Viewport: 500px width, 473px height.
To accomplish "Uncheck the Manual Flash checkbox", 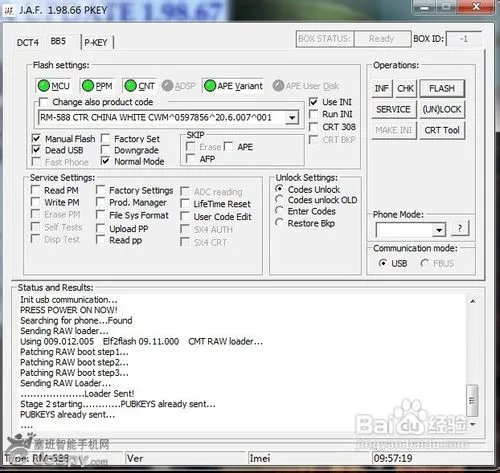I will pos(36,138).
